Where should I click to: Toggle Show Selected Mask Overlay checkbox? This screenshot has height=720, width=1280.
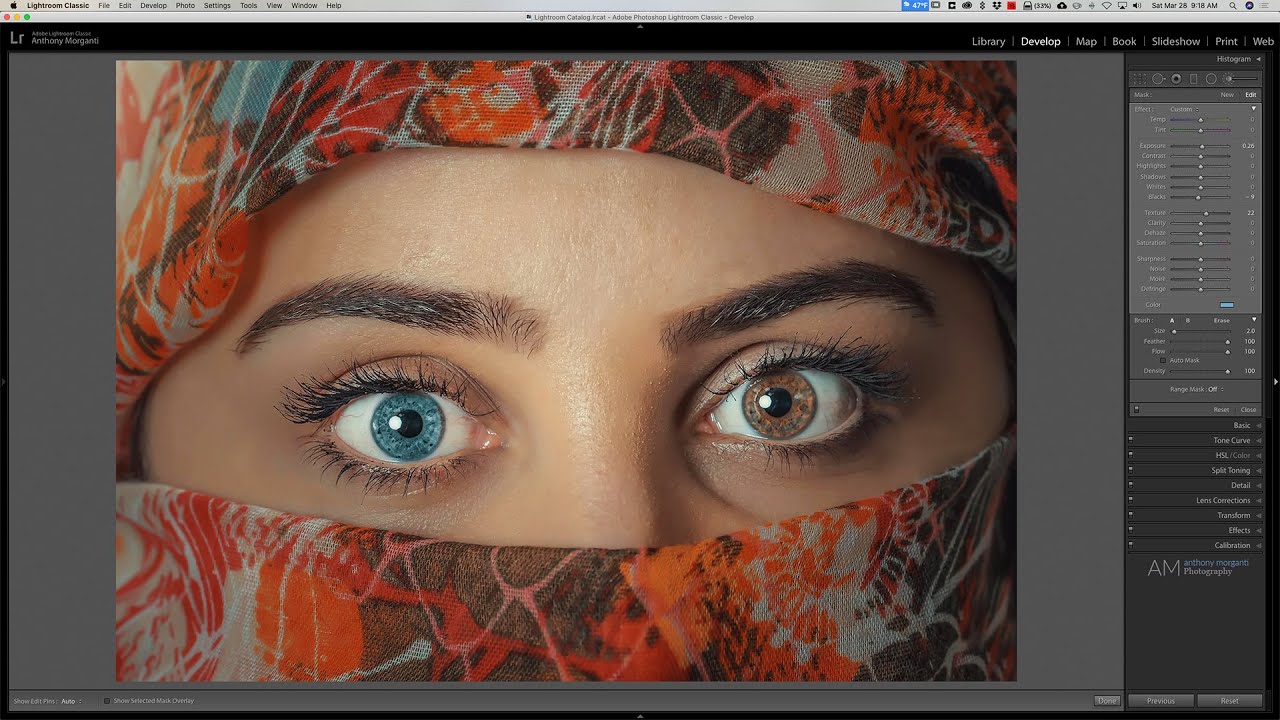pos(107,701)
